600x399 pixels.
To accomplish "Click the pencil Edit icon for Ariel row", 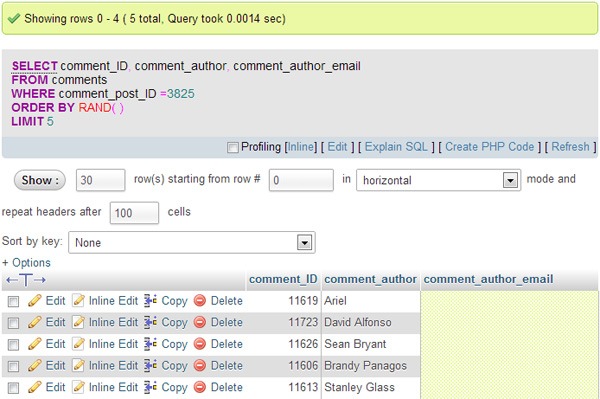I will tap(34, 301).
